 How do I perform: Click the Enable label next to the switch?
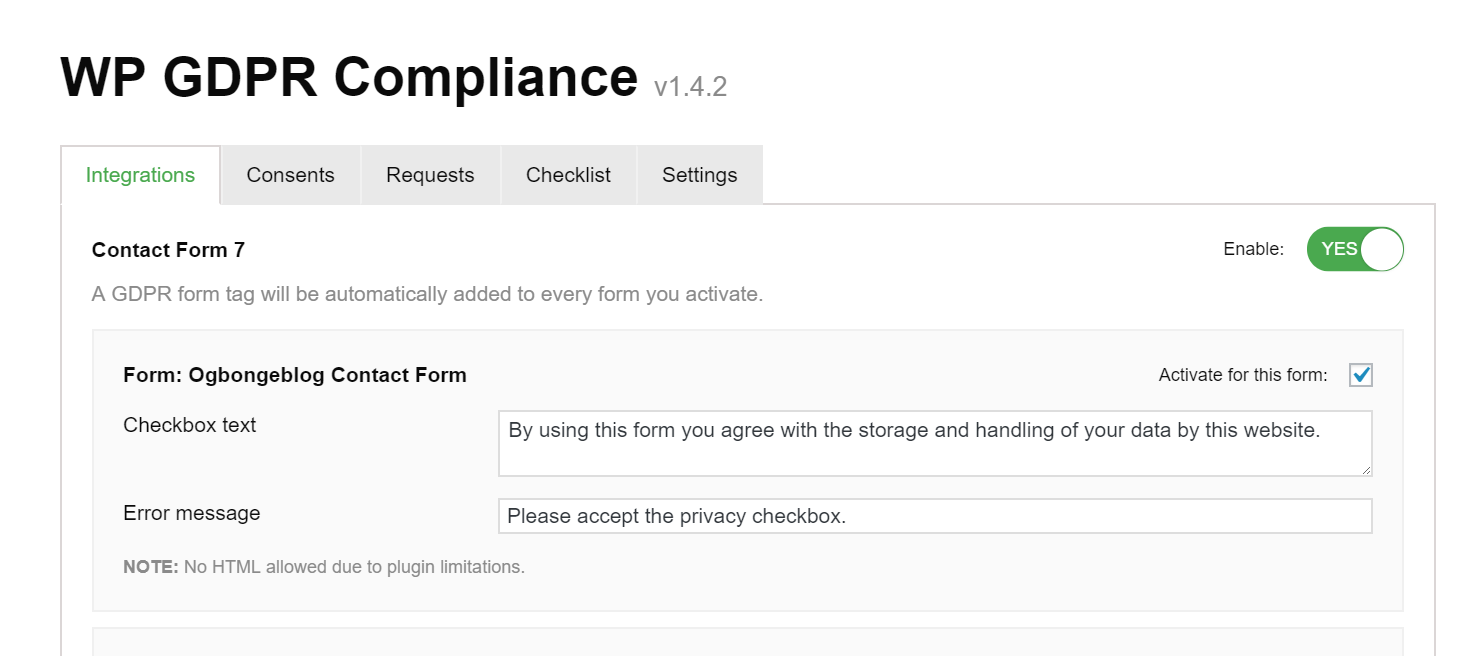click(1253, 249)
